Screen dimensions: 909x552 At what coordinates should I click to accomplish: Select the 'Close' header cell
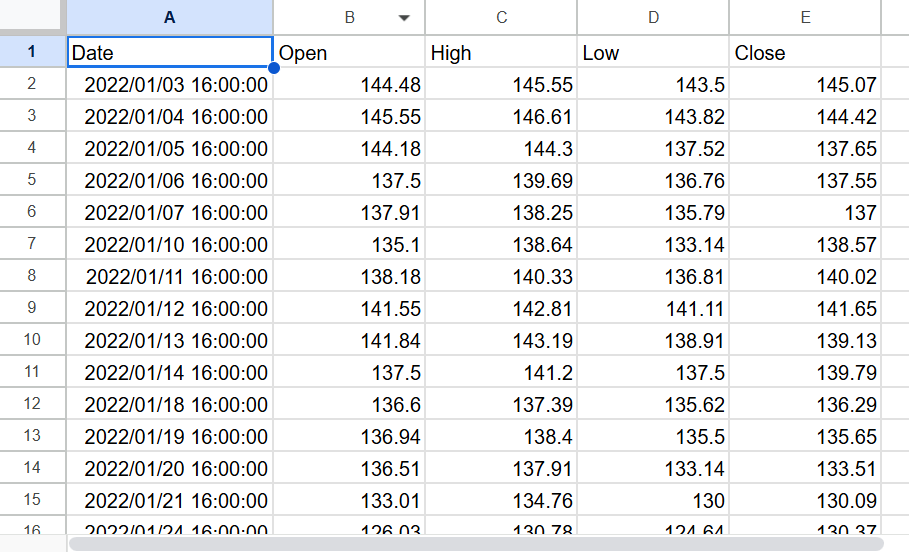pos(805,53)
